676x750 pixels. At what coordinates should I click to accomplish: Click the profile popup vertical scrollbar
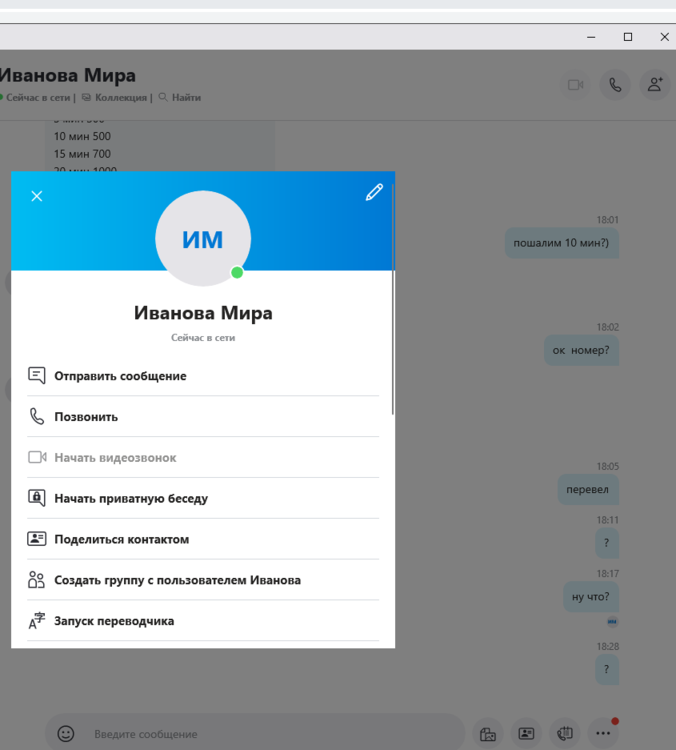point(393,300)
